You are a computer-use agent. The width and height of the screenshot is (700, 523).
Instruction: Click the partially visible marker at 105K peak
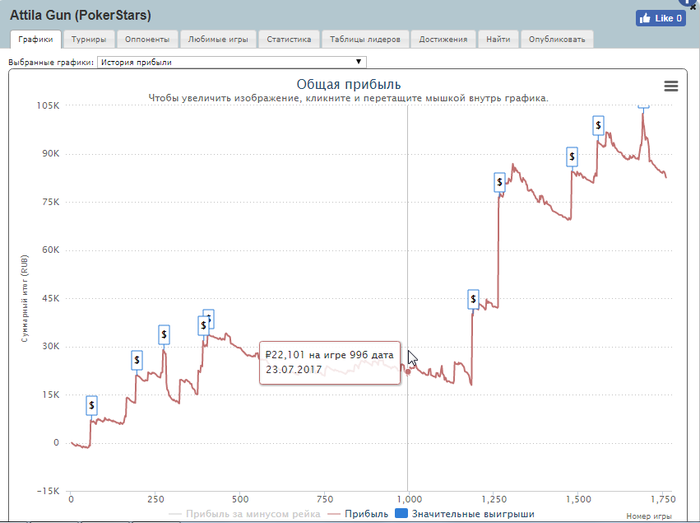(x=643, y=106)
